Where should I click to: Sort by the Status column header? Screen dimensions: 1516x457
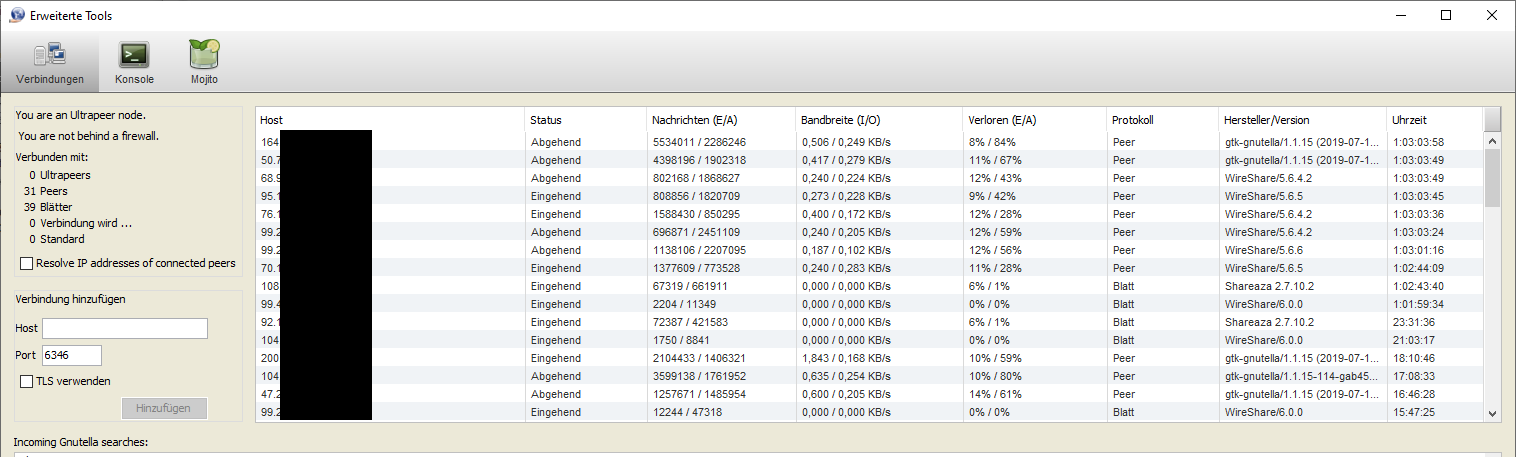pyautogui.click(x=586, y=120)
